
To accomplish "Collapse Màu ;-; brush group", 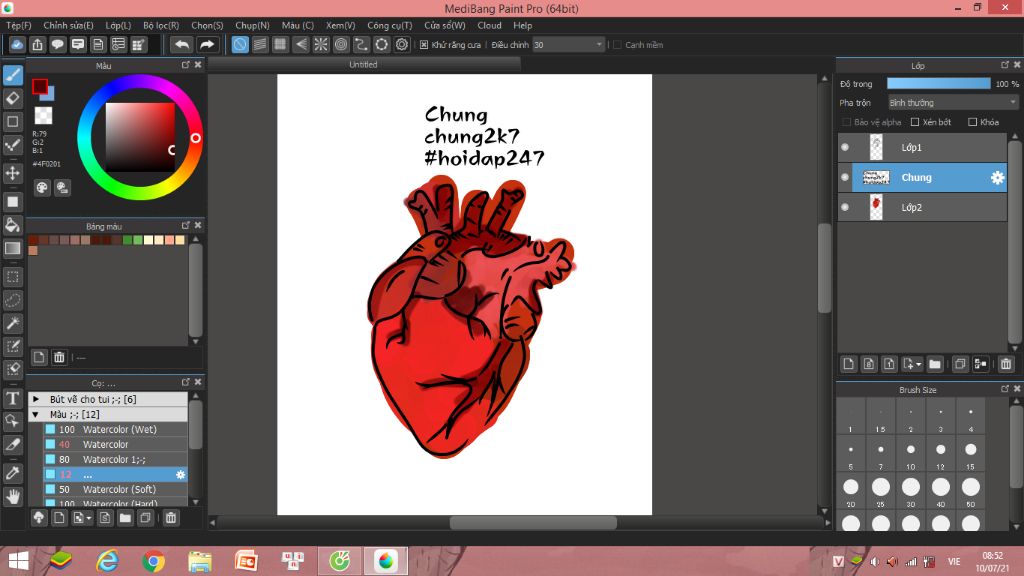I will (36, 415).
